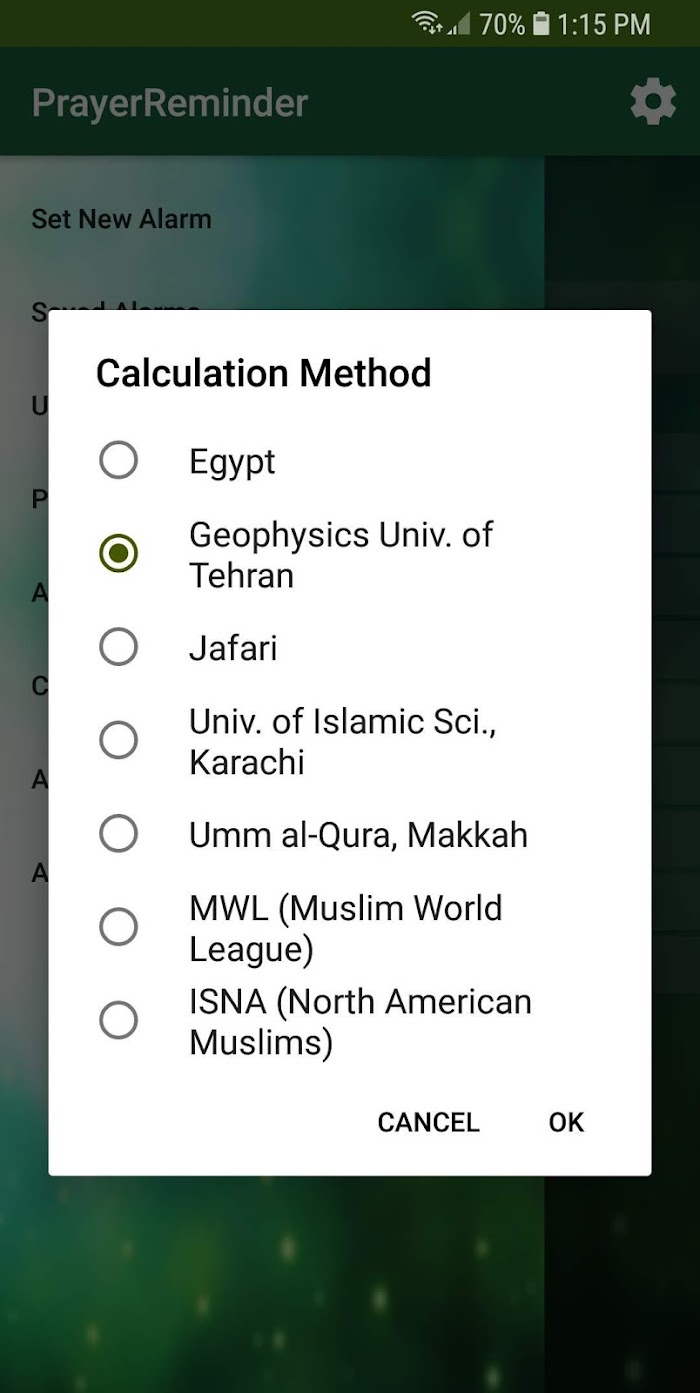Image resolution: width=700 pixels, height=1393 pixels.
Task: Tap the Egypt option label
Action: [x=232, y=462]
